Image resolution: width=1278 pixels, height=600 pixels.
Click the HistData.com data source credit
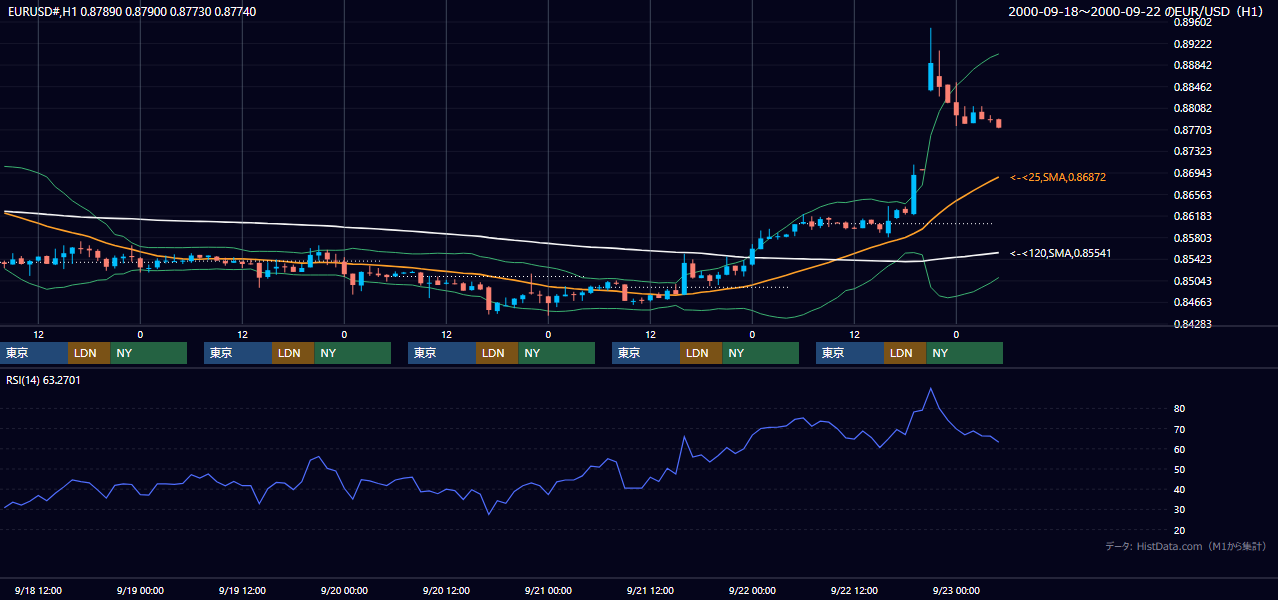tap(1186, 546)
